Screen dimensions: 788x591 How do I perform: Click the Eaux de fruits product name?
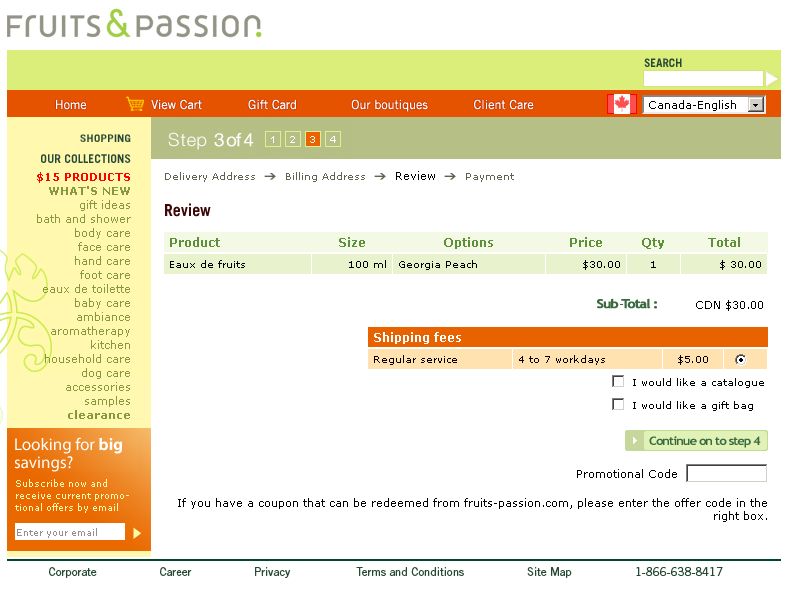(207, 264)
